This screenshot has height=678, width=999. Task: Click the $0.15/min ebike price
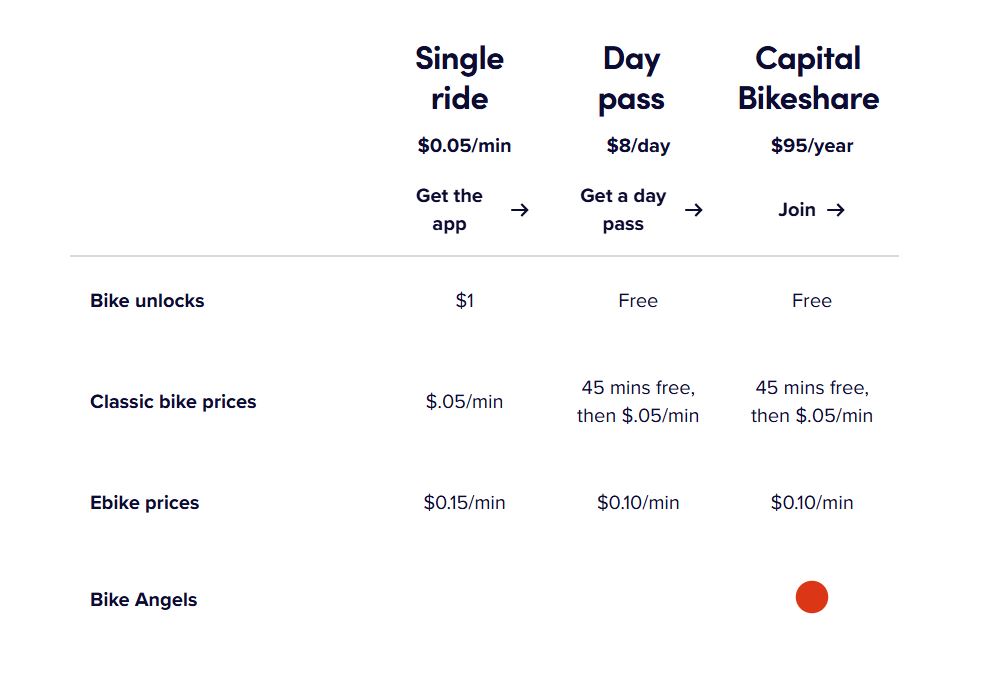coord(464,503)
